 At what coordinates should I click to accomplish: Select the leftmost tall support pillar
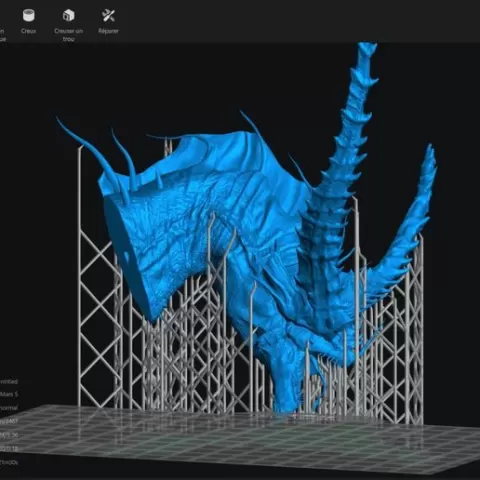tap(80, 277)
